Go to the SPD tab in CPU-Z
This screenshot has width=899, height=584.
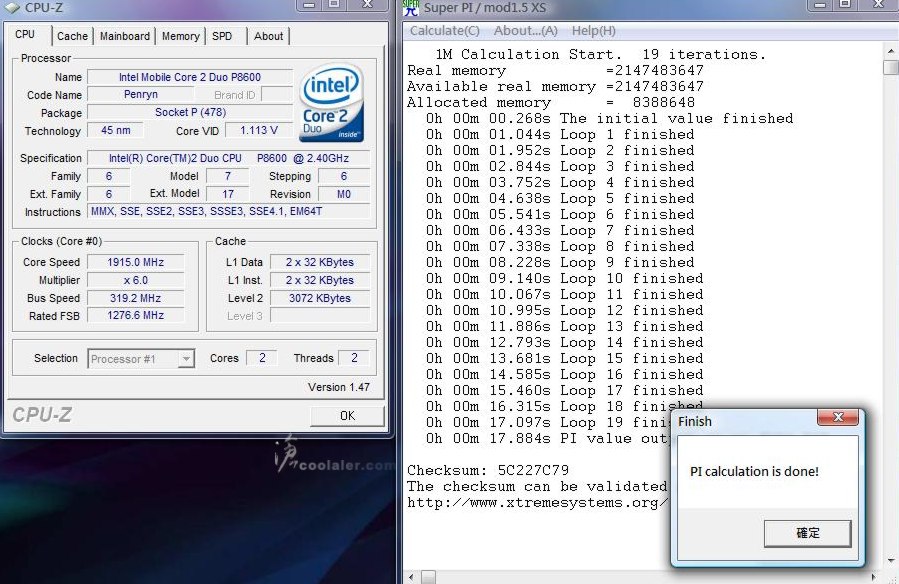click(222, 36)
